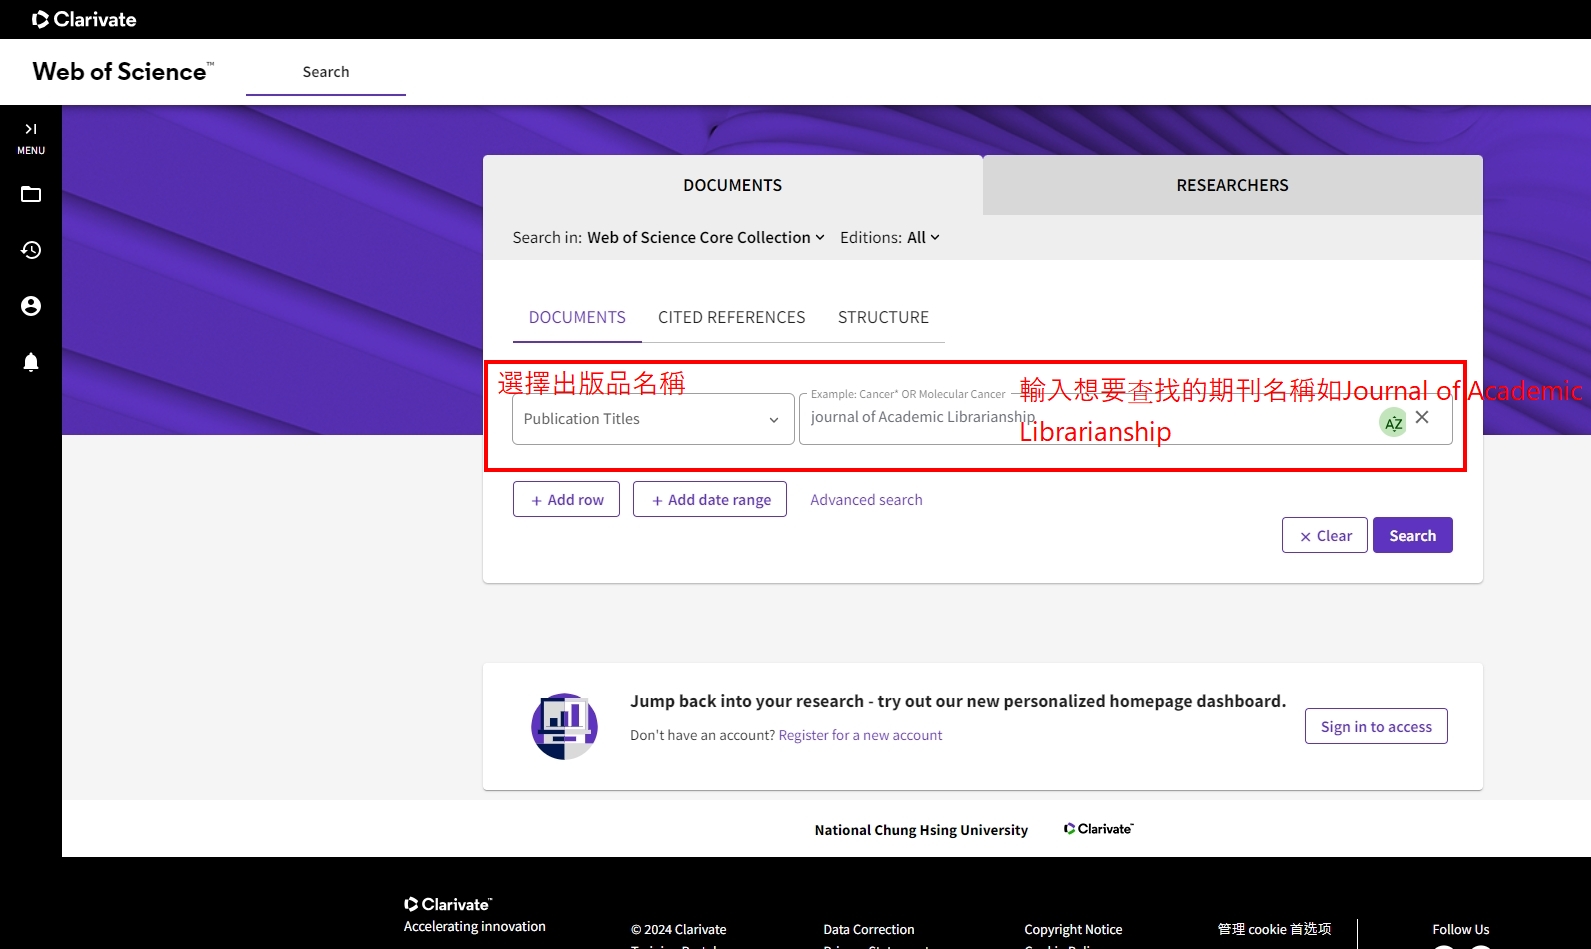Open the Advanced search link
This screenshot has width=1591, height=949.
866,500
